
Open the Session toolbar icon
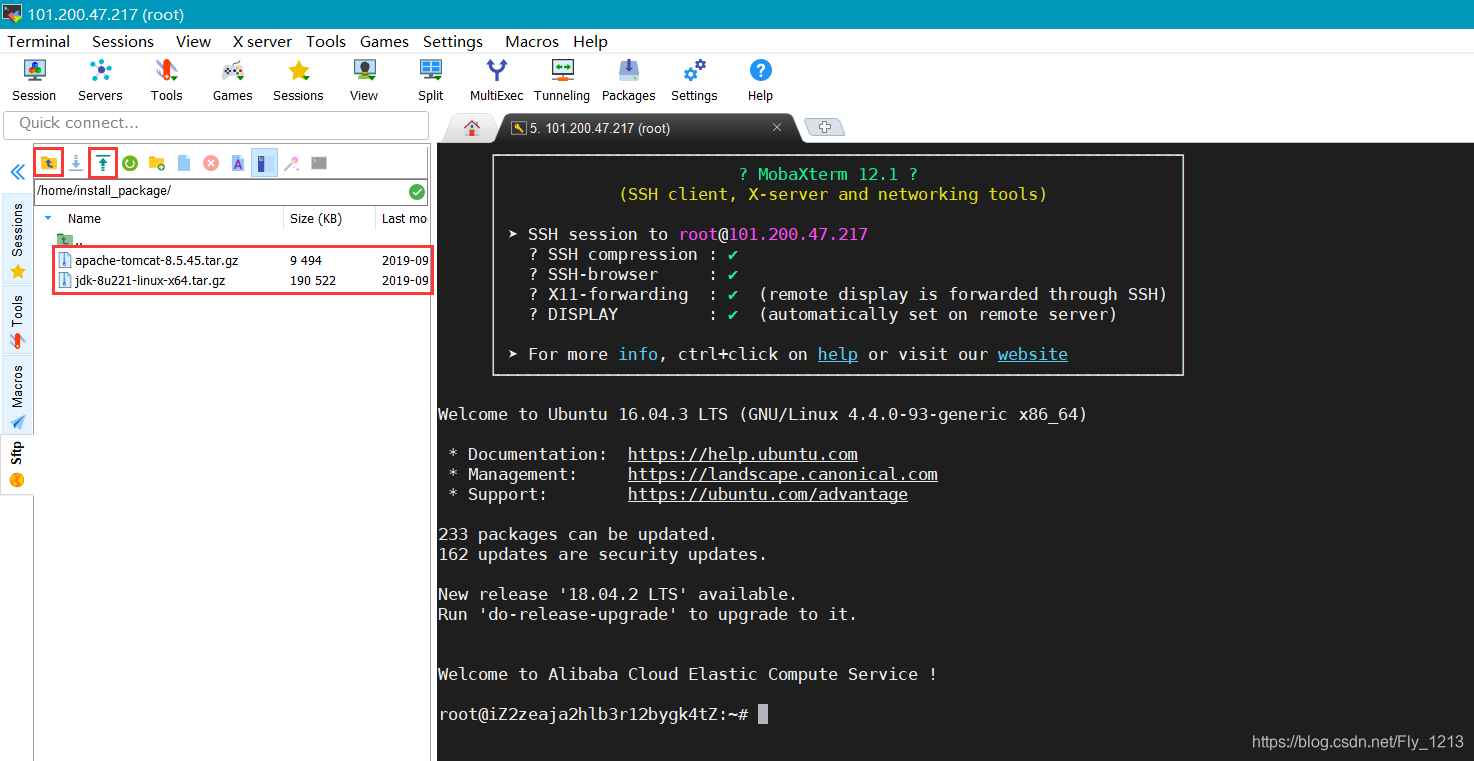click(x=34, y=80)
